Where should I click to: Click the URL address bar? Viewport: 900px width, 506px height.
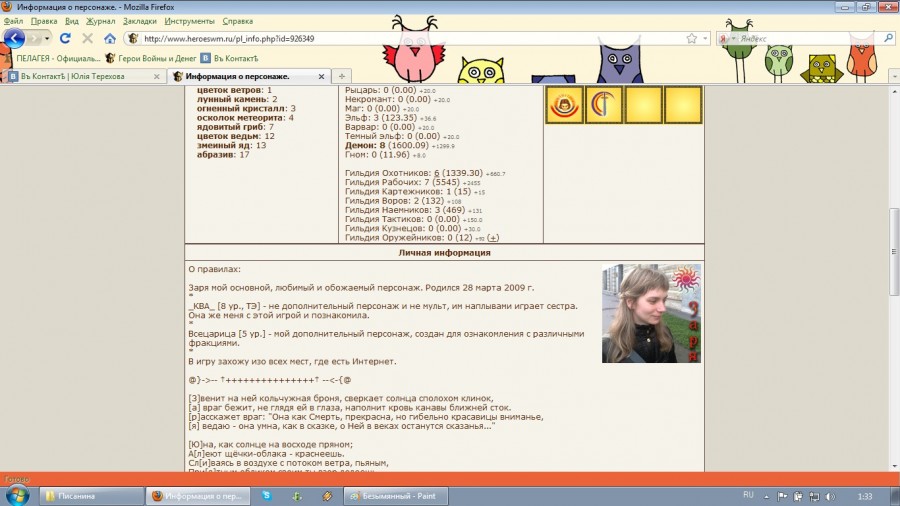pos(400,38)
